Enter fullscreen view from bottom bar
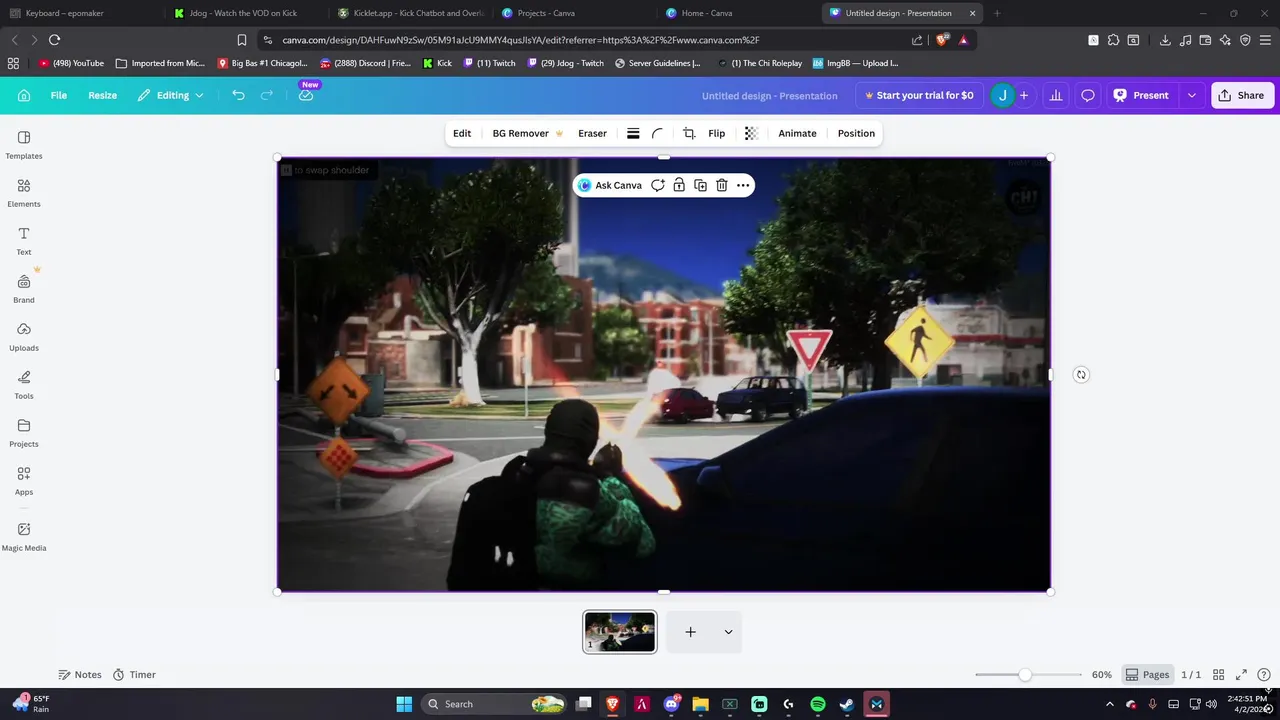 click(x=1241, y=675)
